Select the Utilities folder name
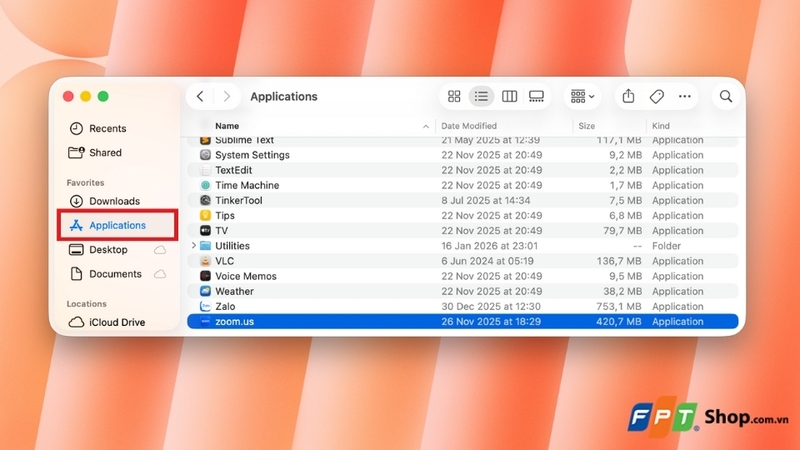The height and width of the screenshot is (450, 800). pos(232,246)
